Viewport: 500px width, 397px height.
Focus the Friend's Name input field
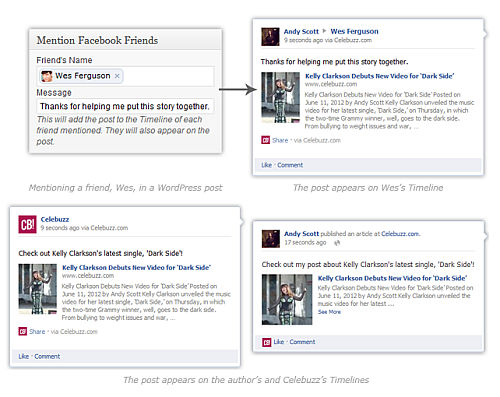point(125,76)
